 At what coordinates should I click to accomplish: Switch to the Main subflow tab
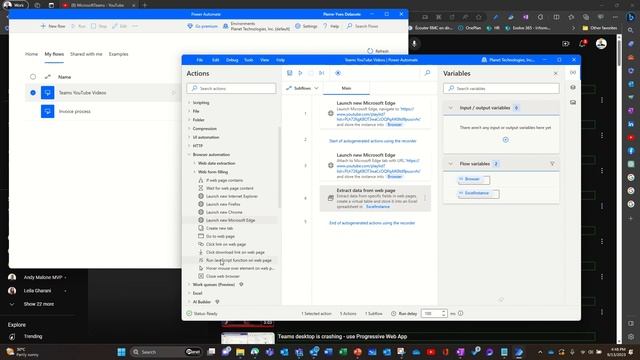click(x=346, y=88)
